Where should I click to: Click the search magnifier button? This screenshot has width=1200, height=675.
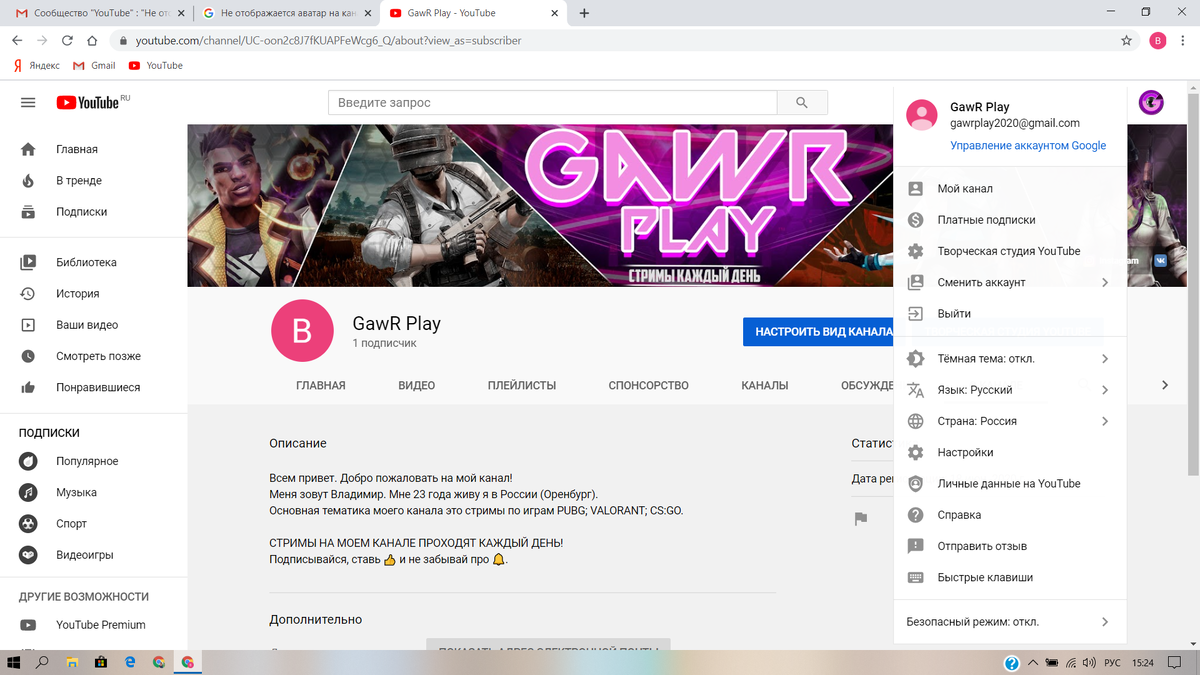coord(801,102)
